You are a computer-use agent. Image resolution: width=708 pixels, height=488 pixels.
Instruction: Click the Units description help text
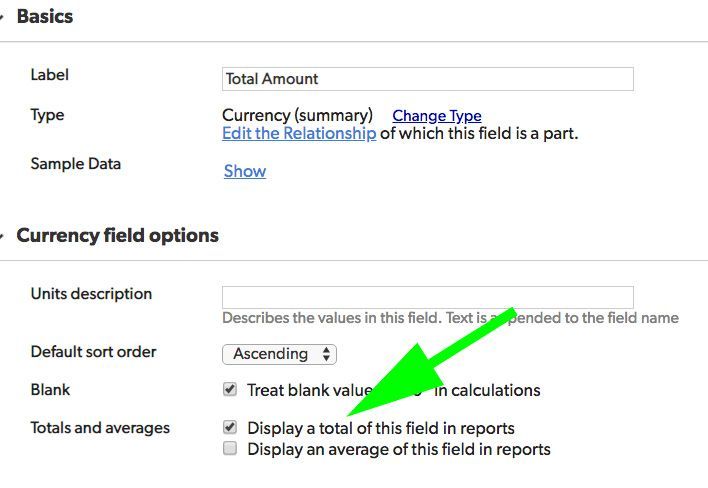pyautogui.click(x=451, y=318)
